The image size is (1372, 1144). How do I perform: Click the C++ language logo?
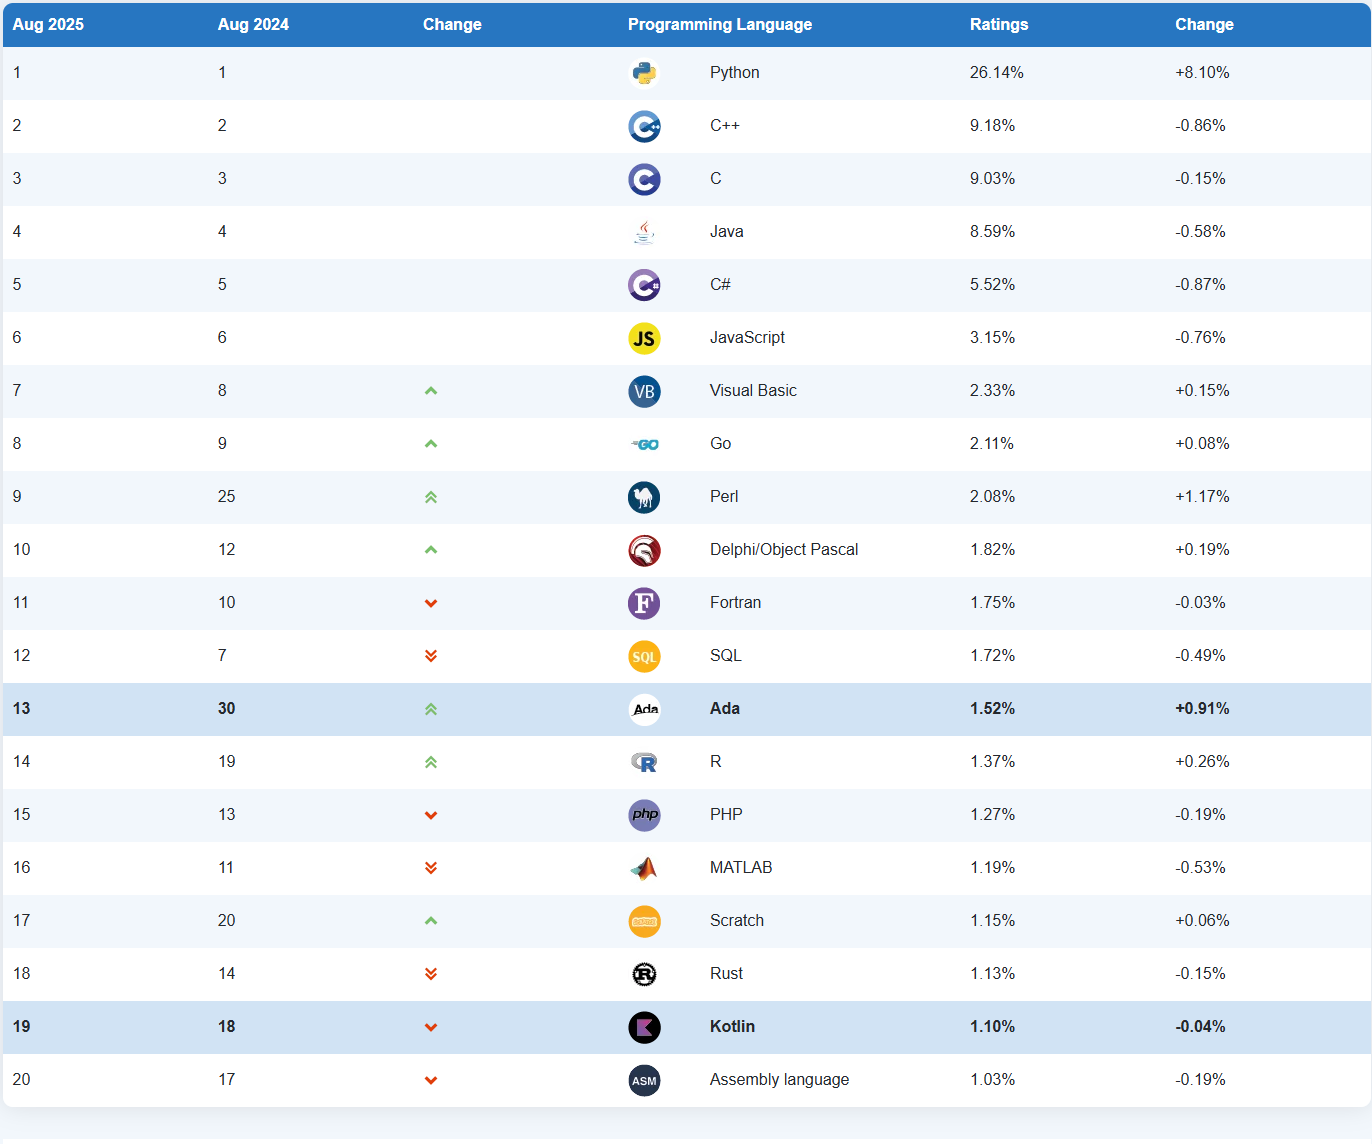click(x=644, y=126)
